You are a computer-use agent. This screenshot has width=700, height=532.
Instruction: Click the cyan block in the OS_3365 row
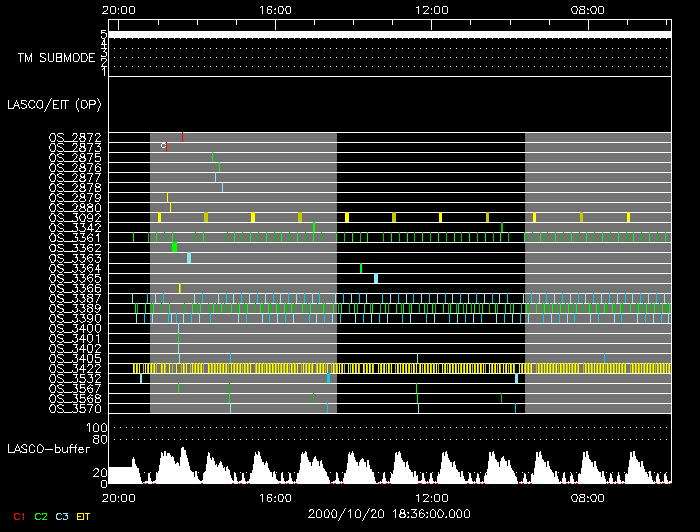click(376, 278)
